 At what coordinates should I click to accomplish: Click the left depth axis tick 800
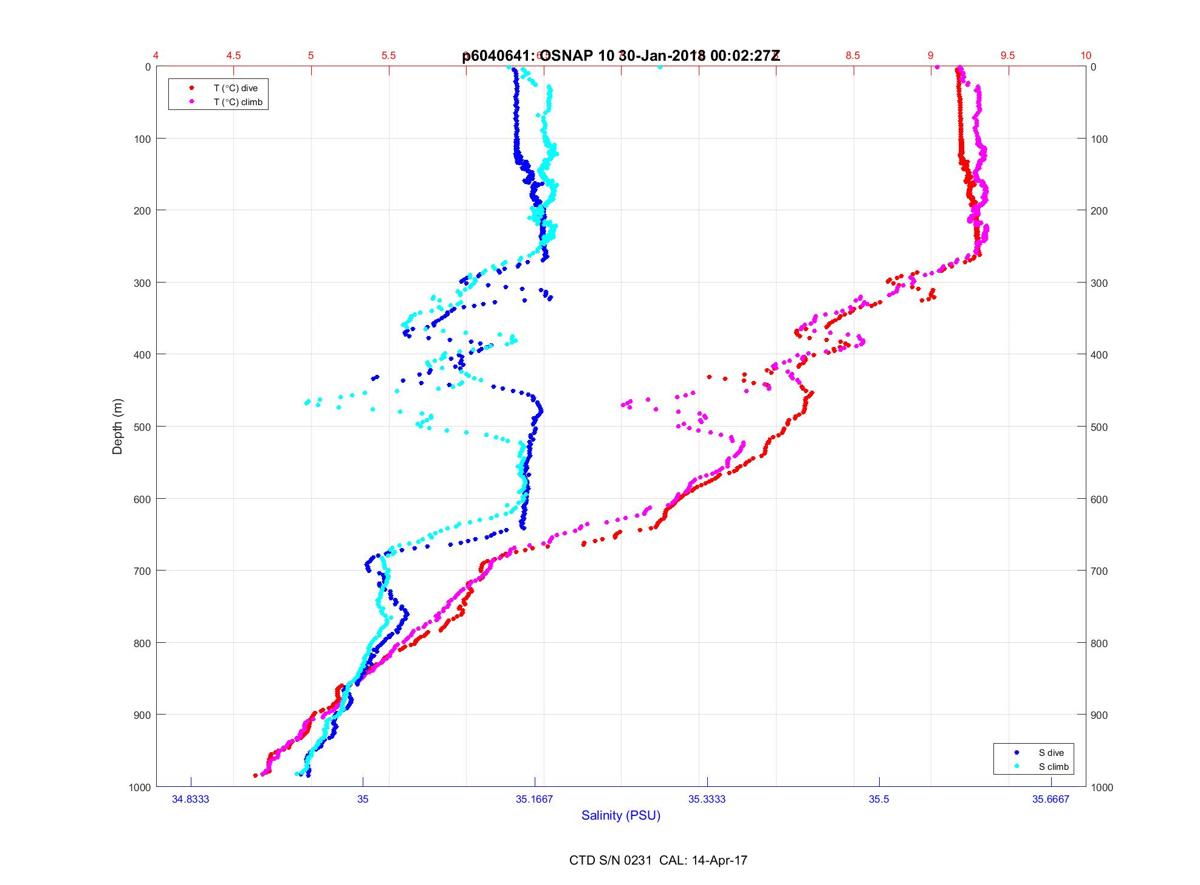point(142,643)
